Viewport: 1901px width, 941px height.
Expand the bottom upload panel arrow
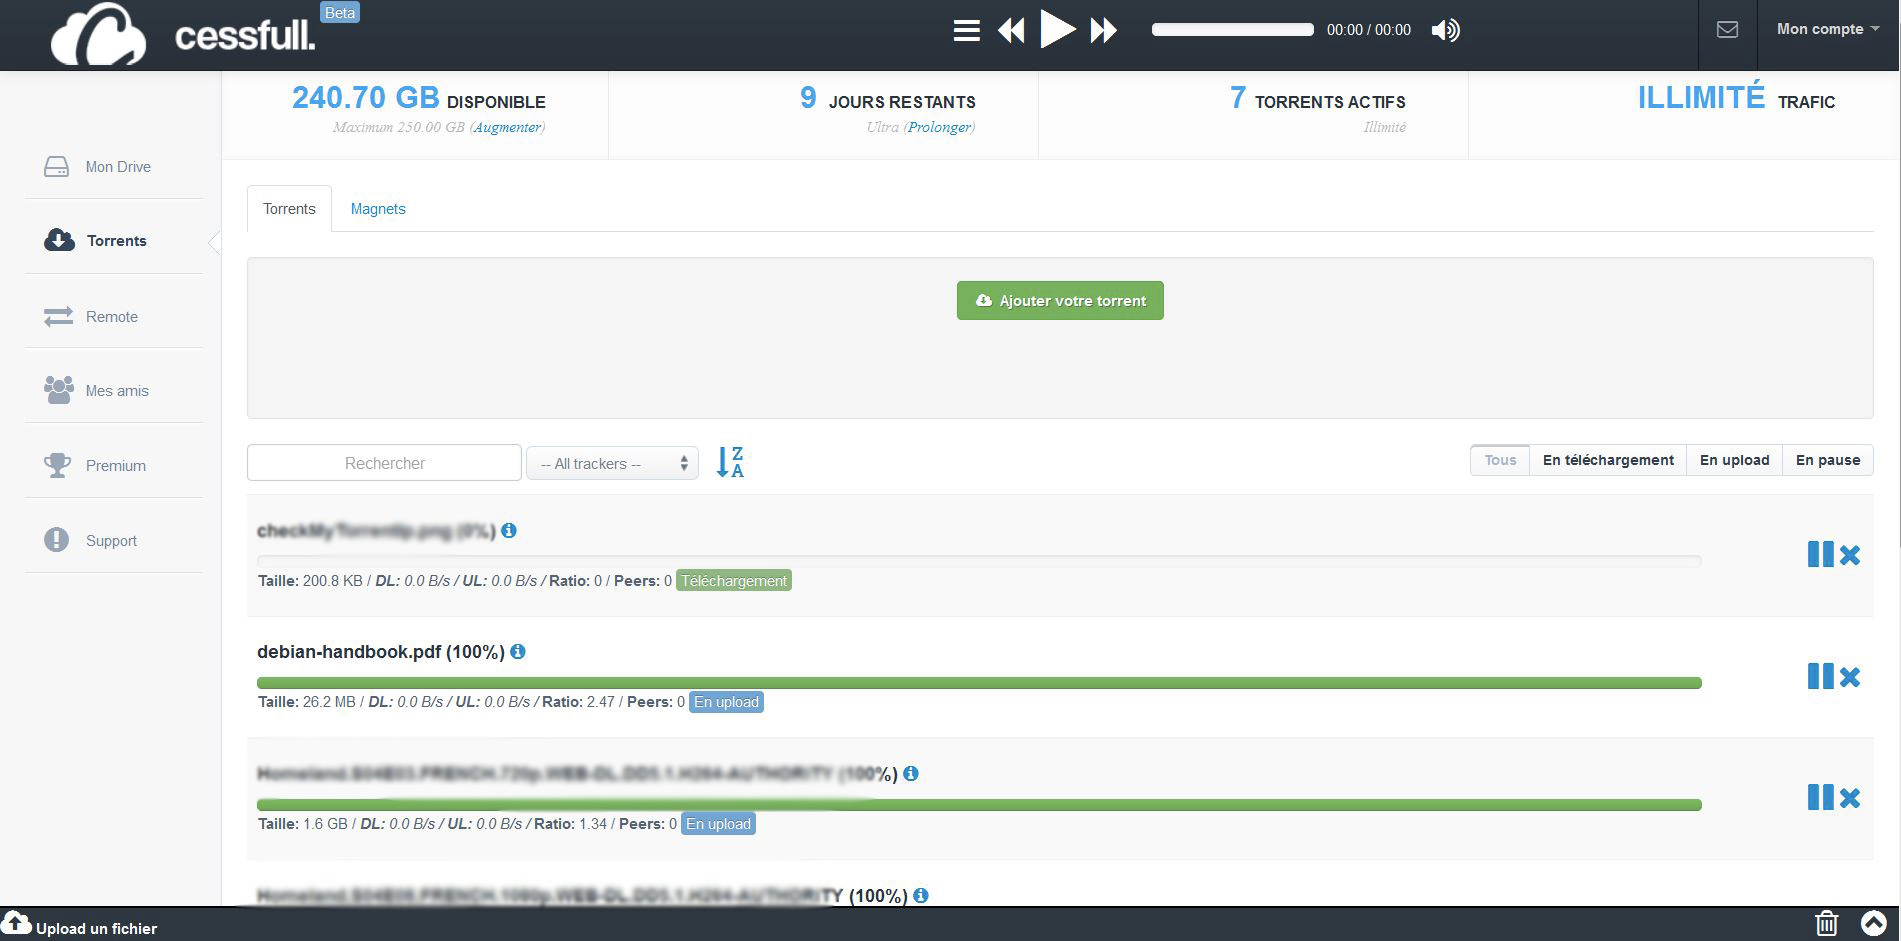tap(1873, 923)
